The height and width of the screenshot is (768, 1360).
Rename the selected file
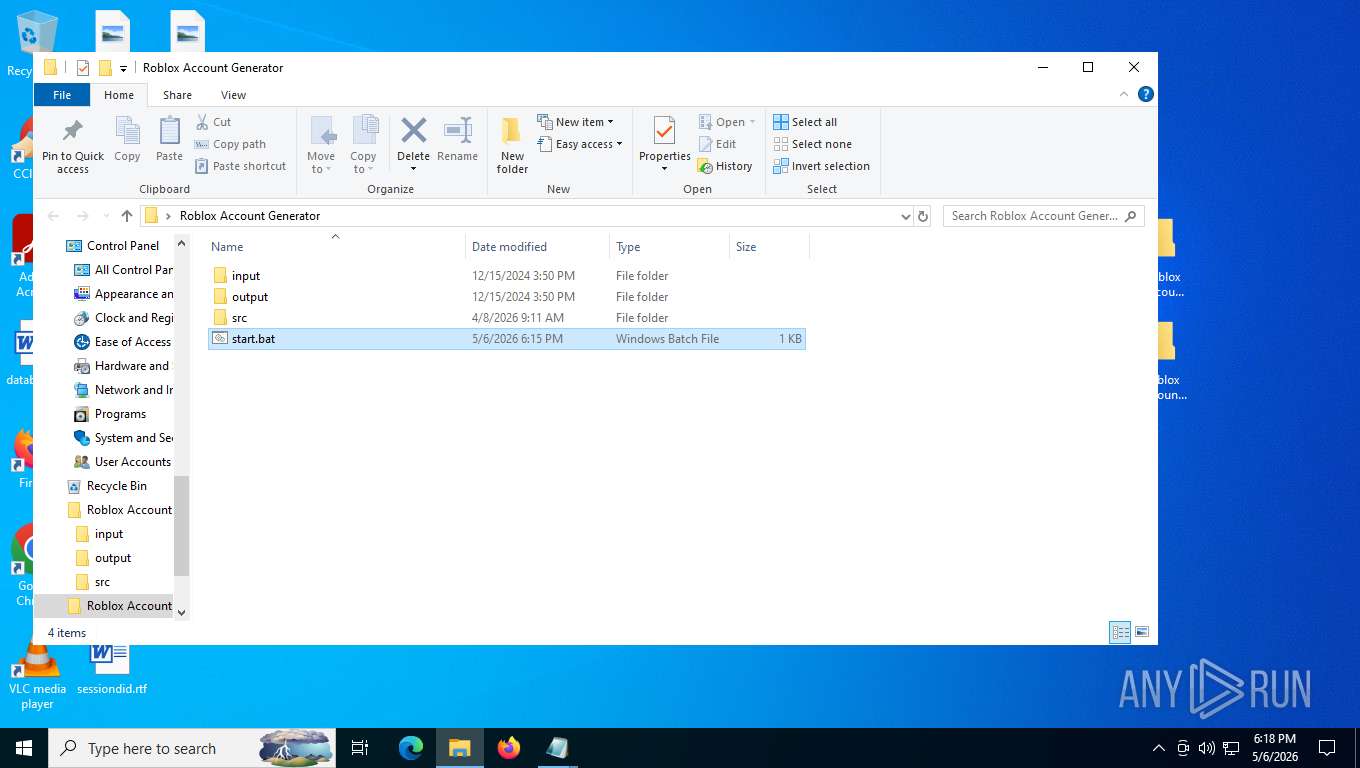pos(457,139)
